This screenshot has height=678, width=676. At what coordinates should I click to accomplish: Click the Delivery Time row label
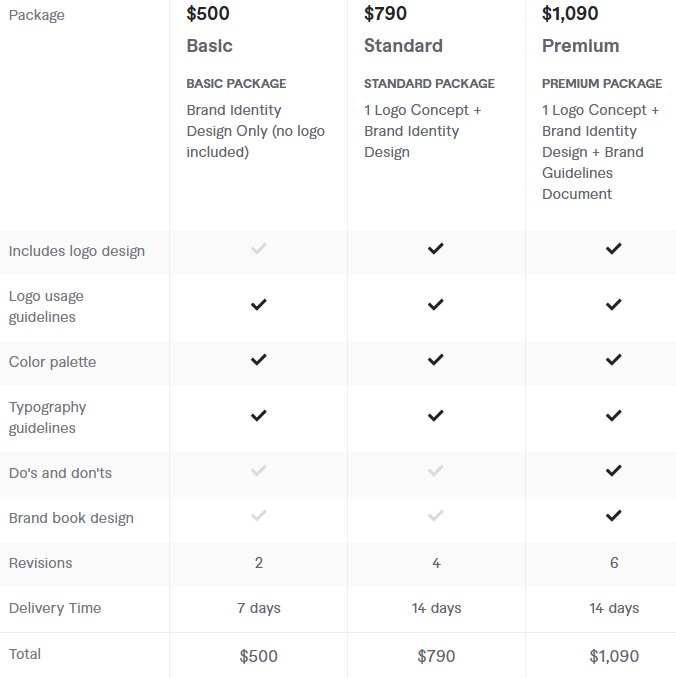[55, 608]
